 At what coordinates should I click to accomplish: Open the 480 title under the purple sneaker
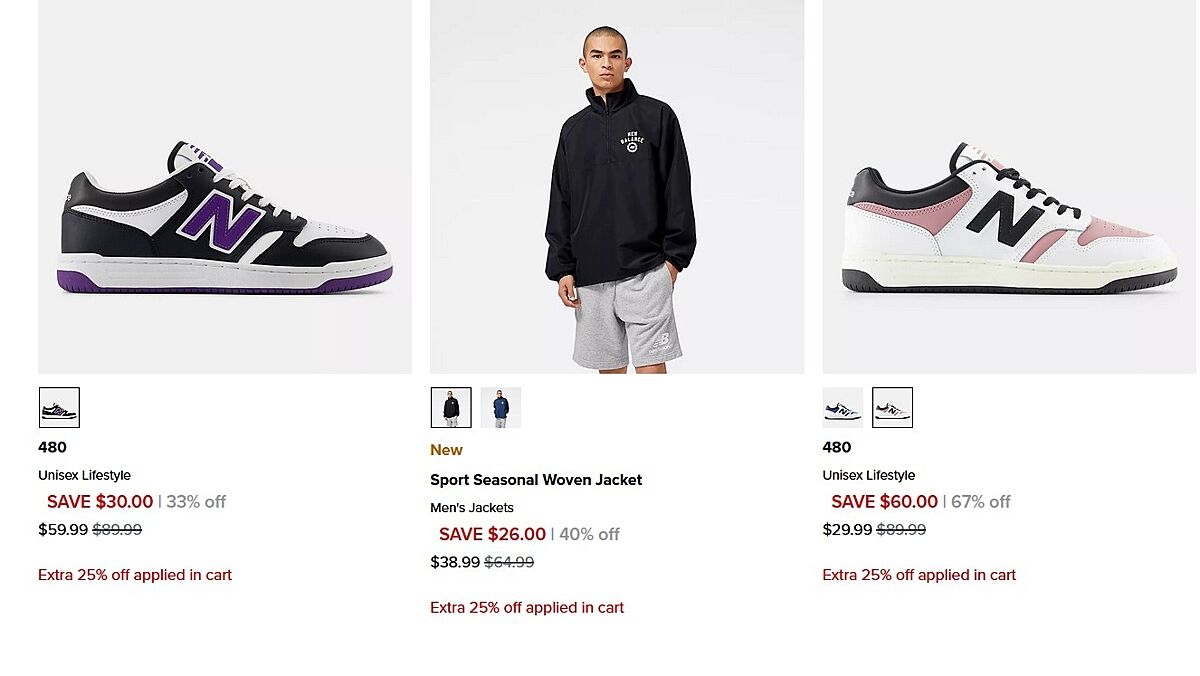tap(52, 447)
